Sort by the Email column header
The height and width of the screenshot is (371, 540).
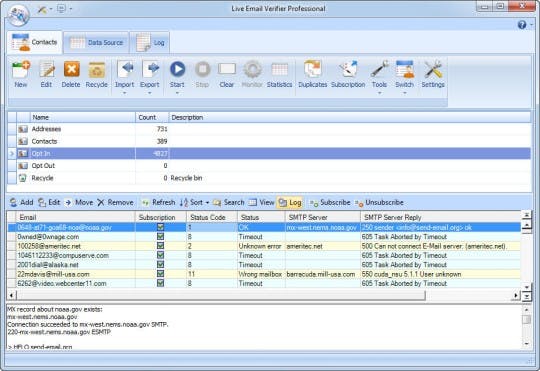click(75, 217)
